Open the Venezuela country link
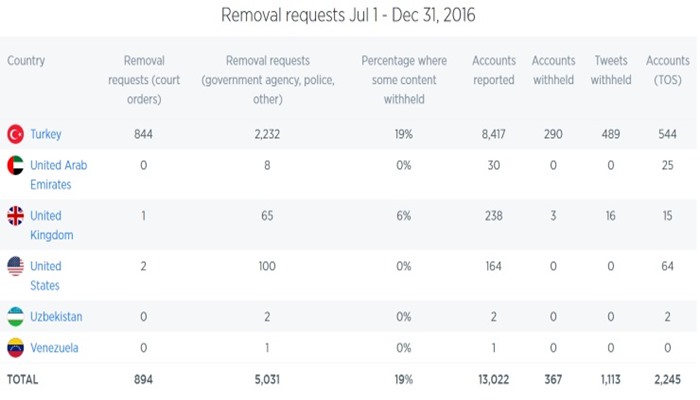700x400 pixels. point(54,348)
